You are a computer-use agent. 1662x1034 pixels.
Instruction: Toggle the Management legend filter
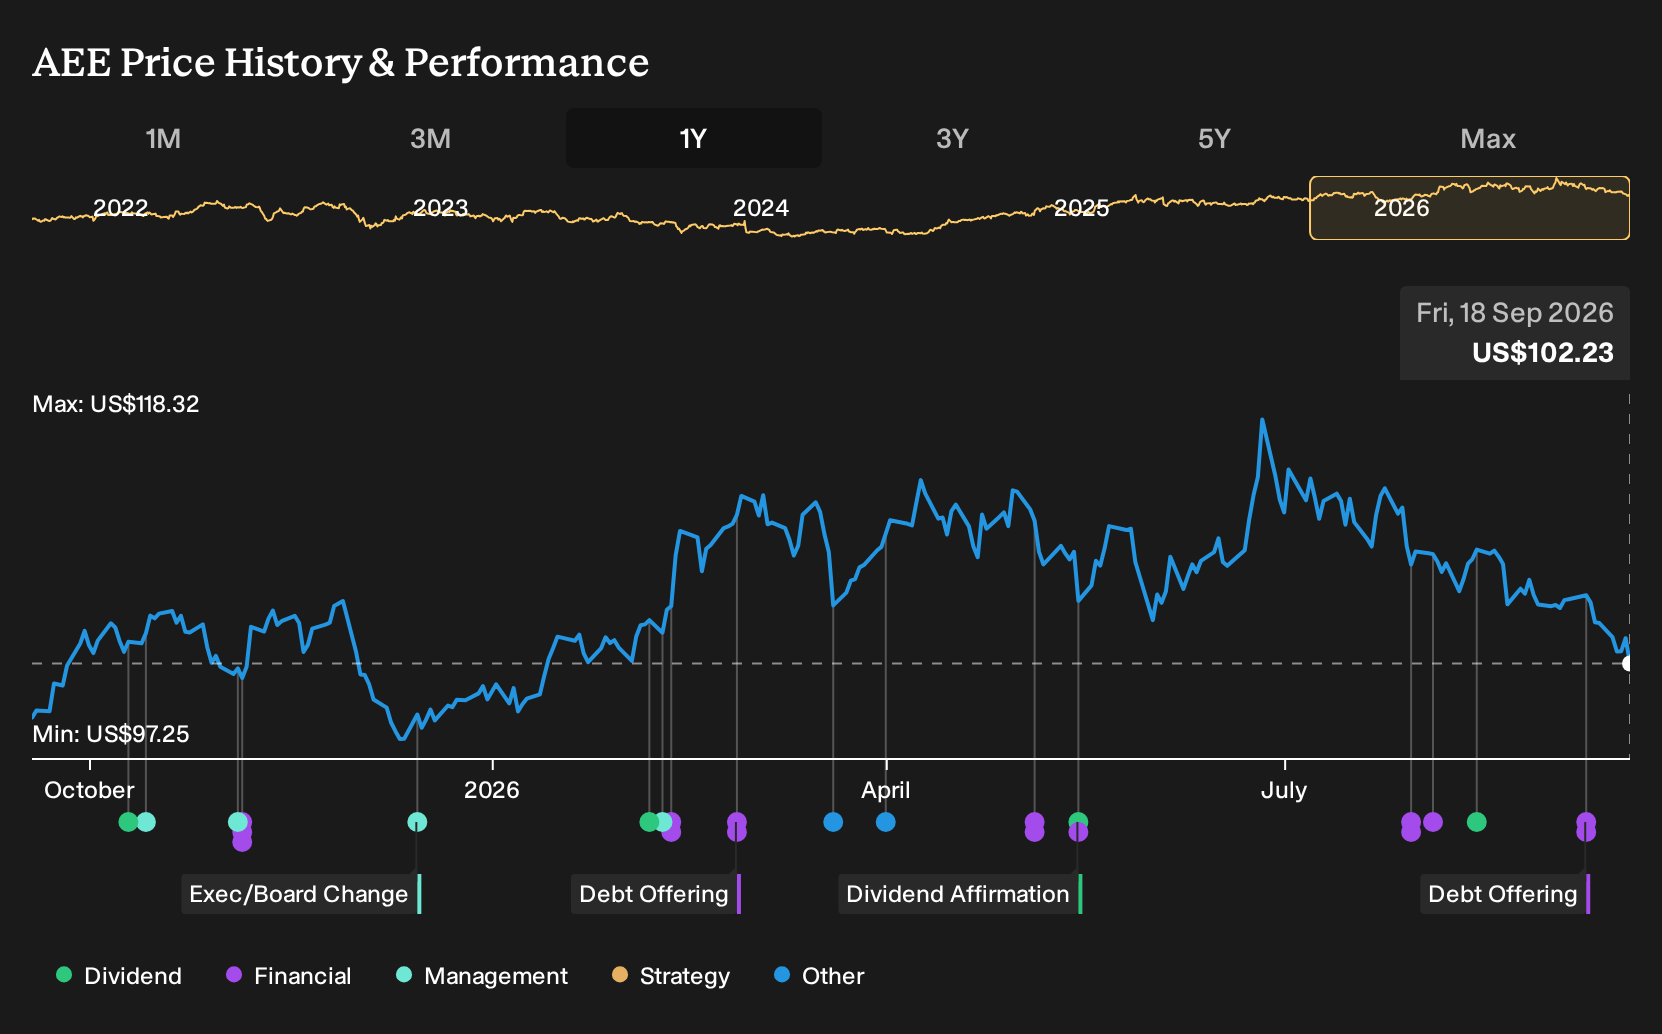[x=482, y=976]
